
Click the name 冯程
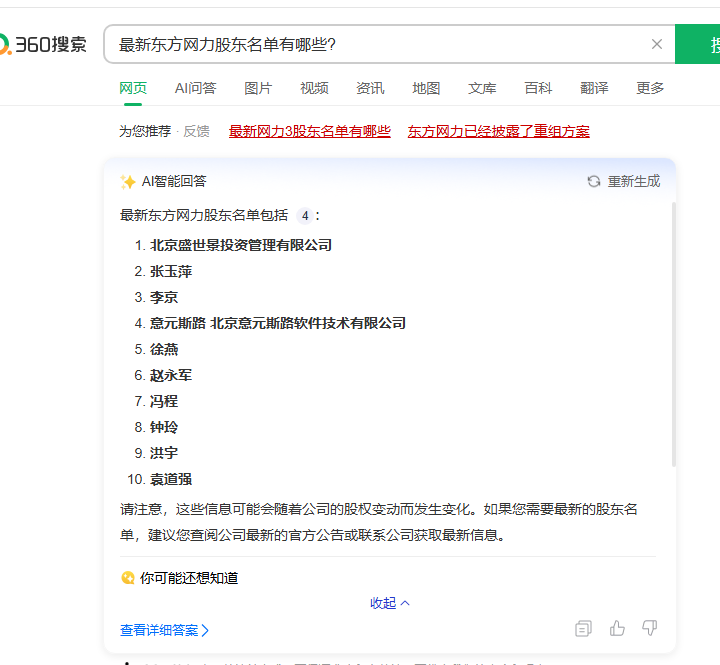pyautogui.click(x=164, y=401)
